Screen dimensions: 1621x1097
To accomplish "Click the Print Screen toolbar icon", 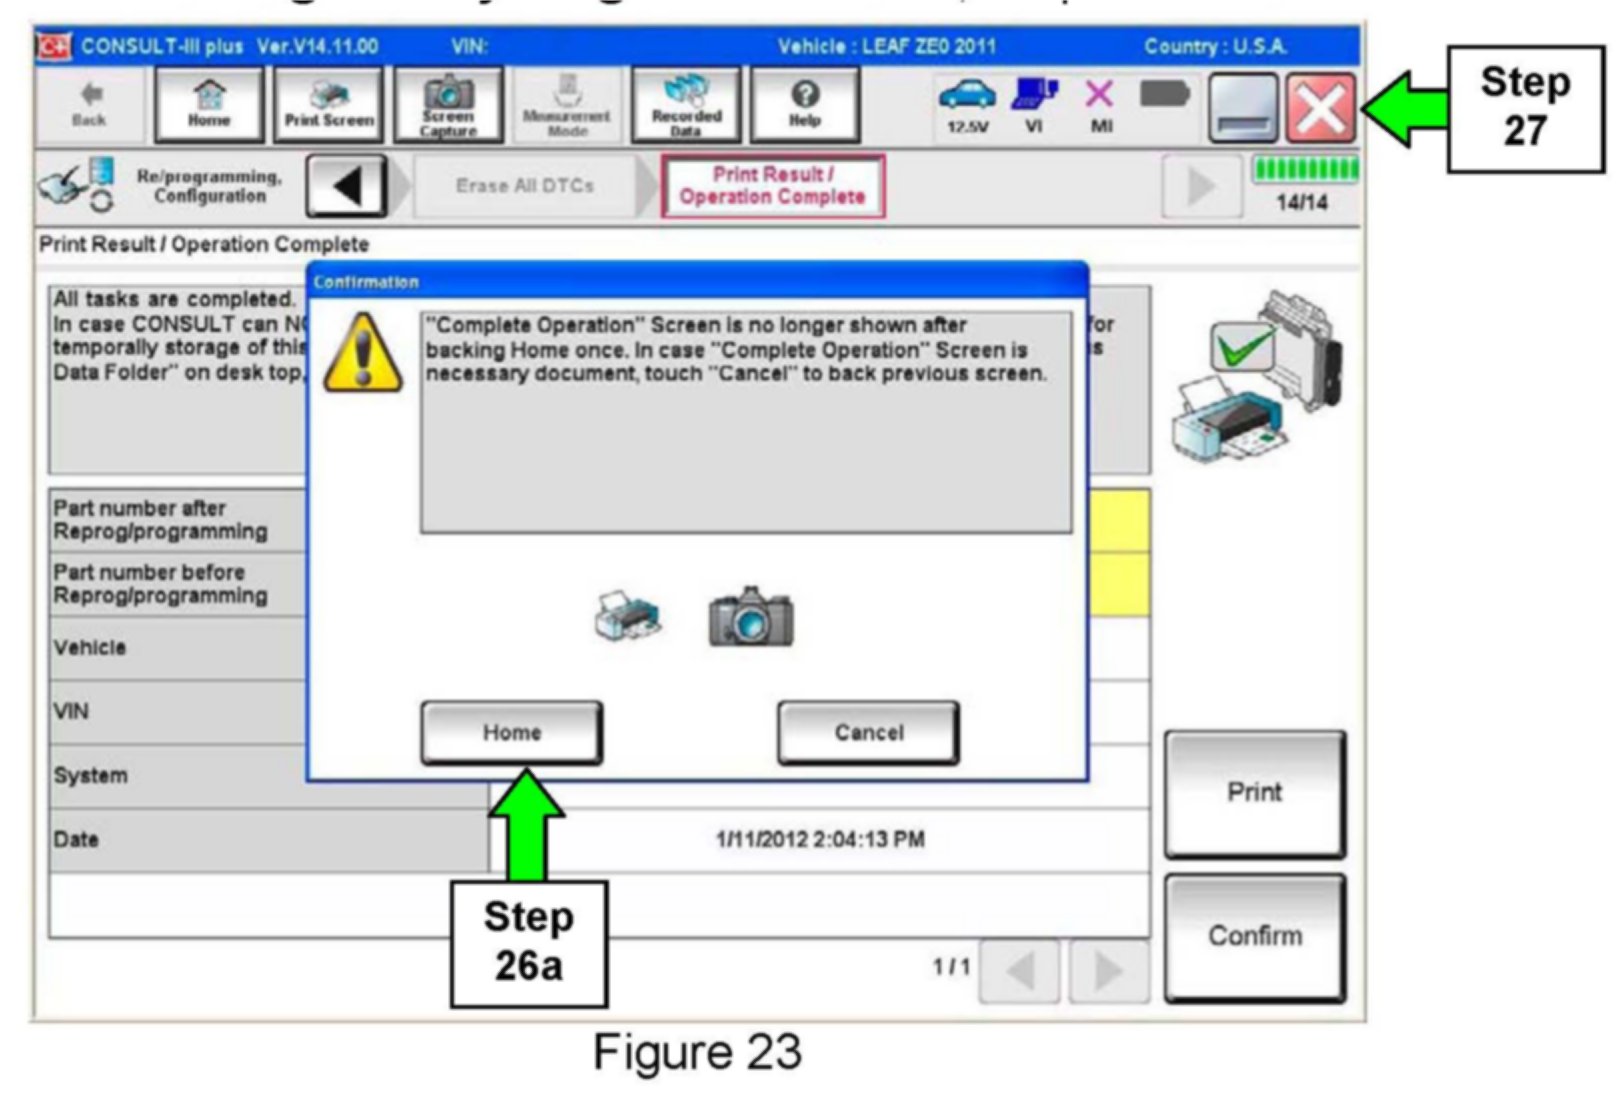I will (329, 105).
